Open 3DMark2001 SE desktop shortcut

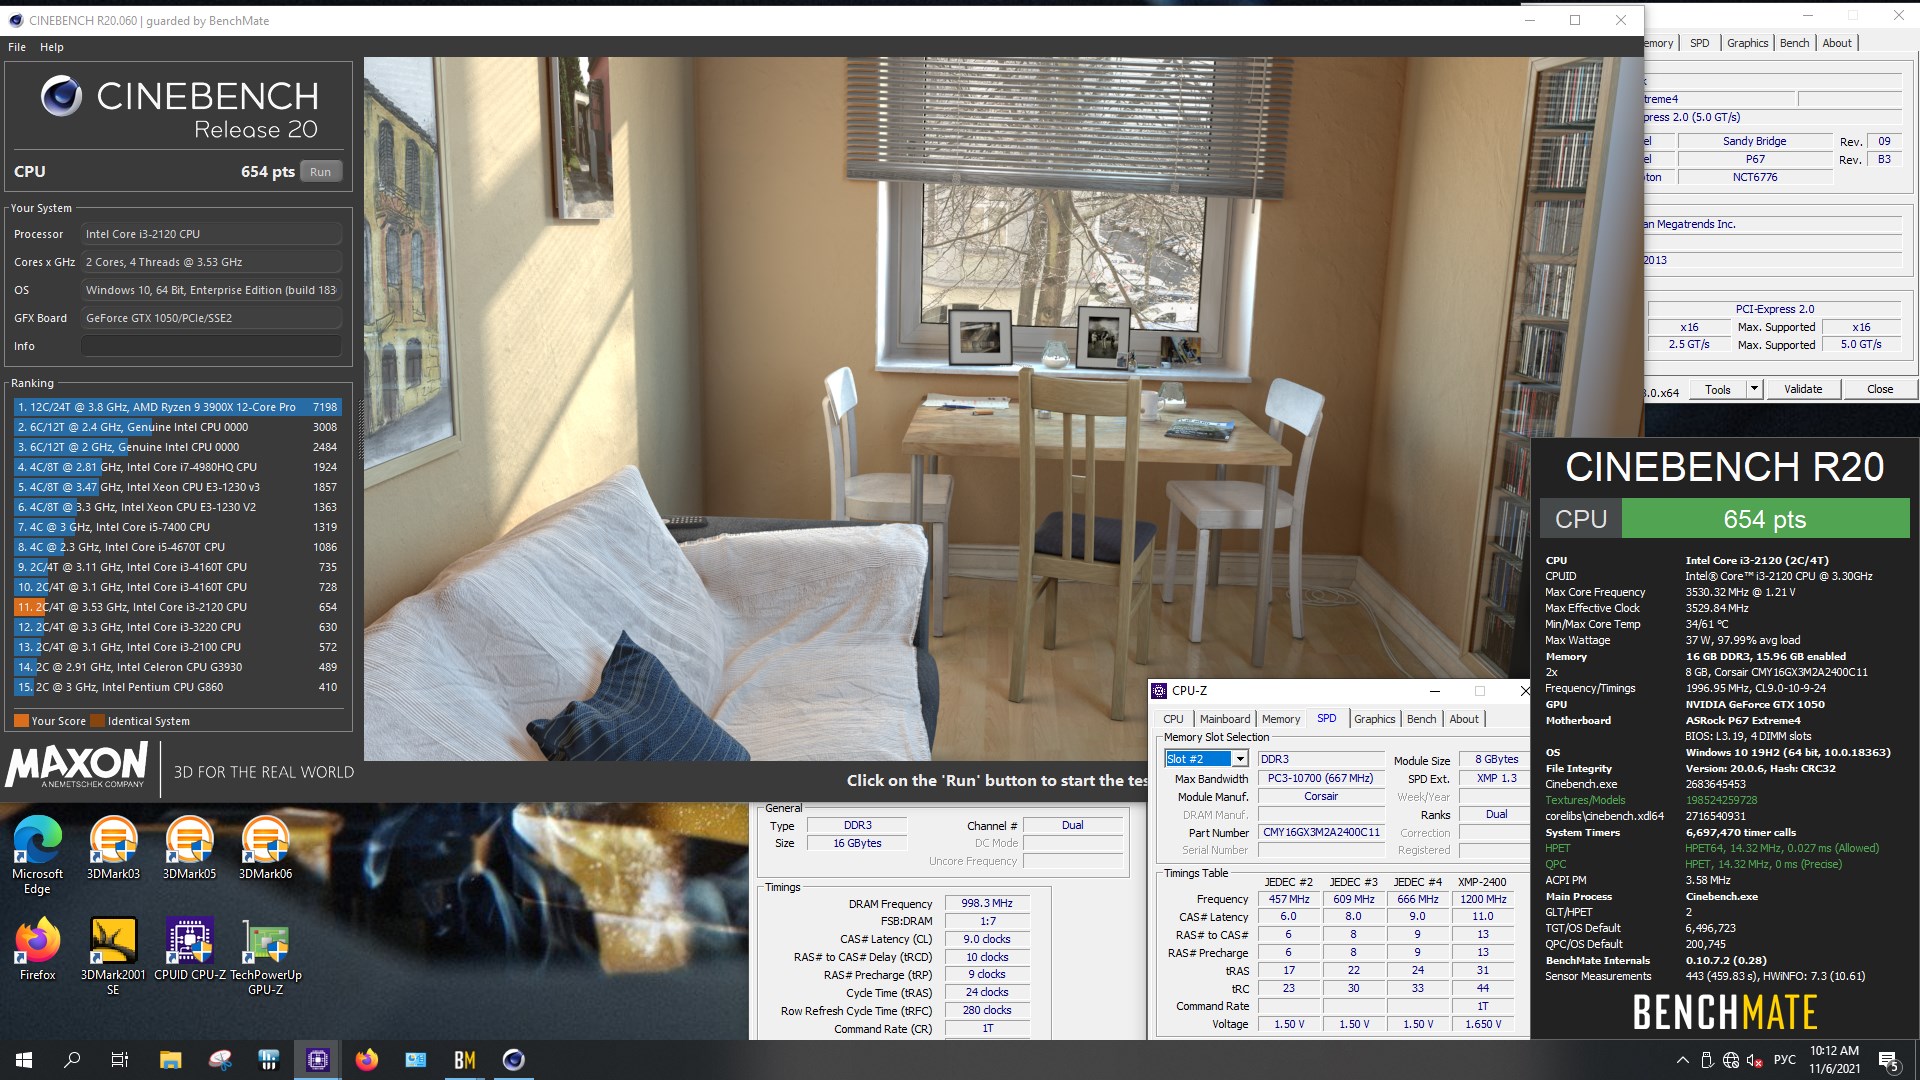113,957
